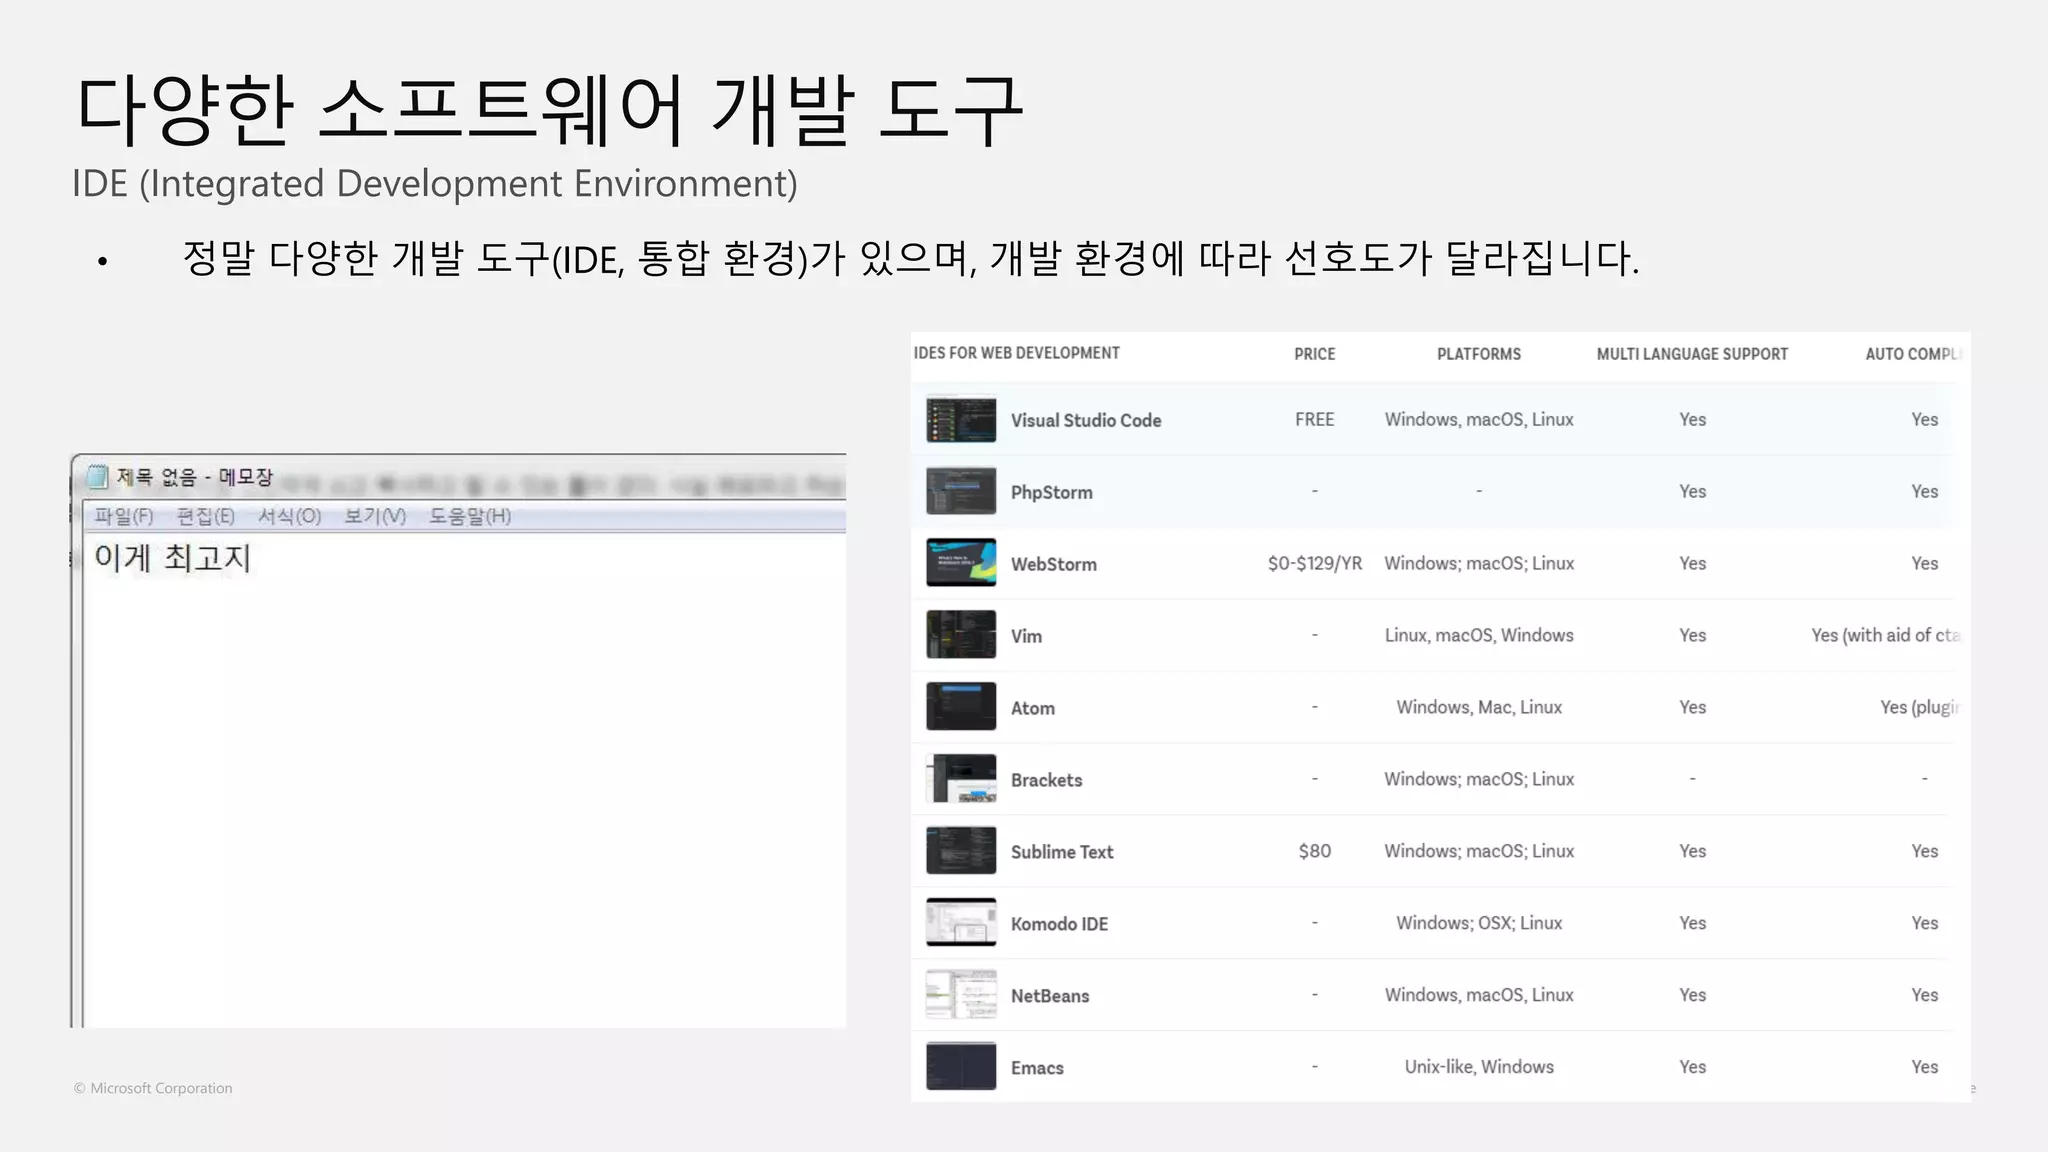Click the FREE price of Visual Studio Code
Image resolution: width=2048 pixels, height=1152 pixels.
(x=1315, y=420)
